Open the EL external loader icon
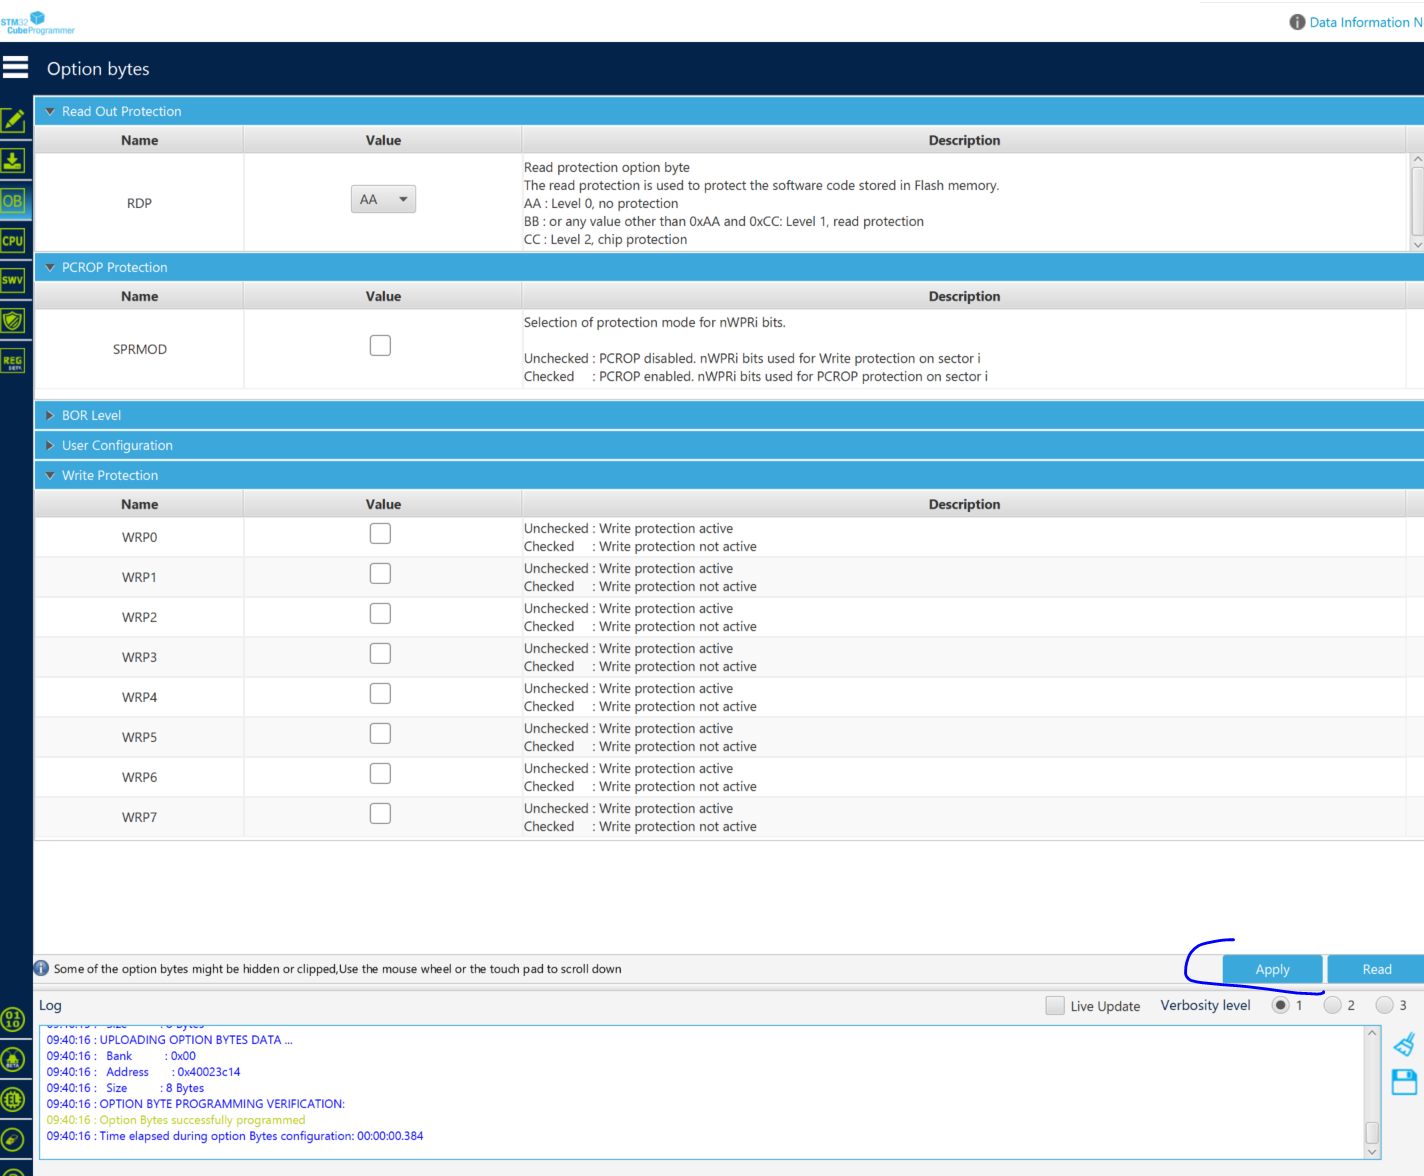Screen dimensions: 1424x1176 point(13,1100)
